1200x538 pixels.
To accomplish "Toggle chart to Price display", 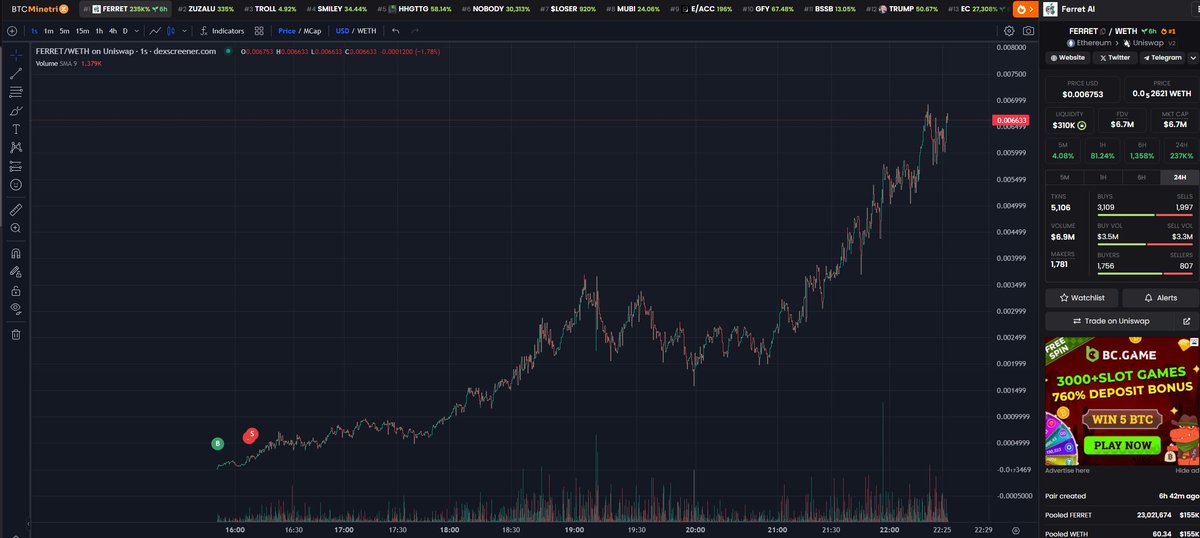I will pos(287,31).
